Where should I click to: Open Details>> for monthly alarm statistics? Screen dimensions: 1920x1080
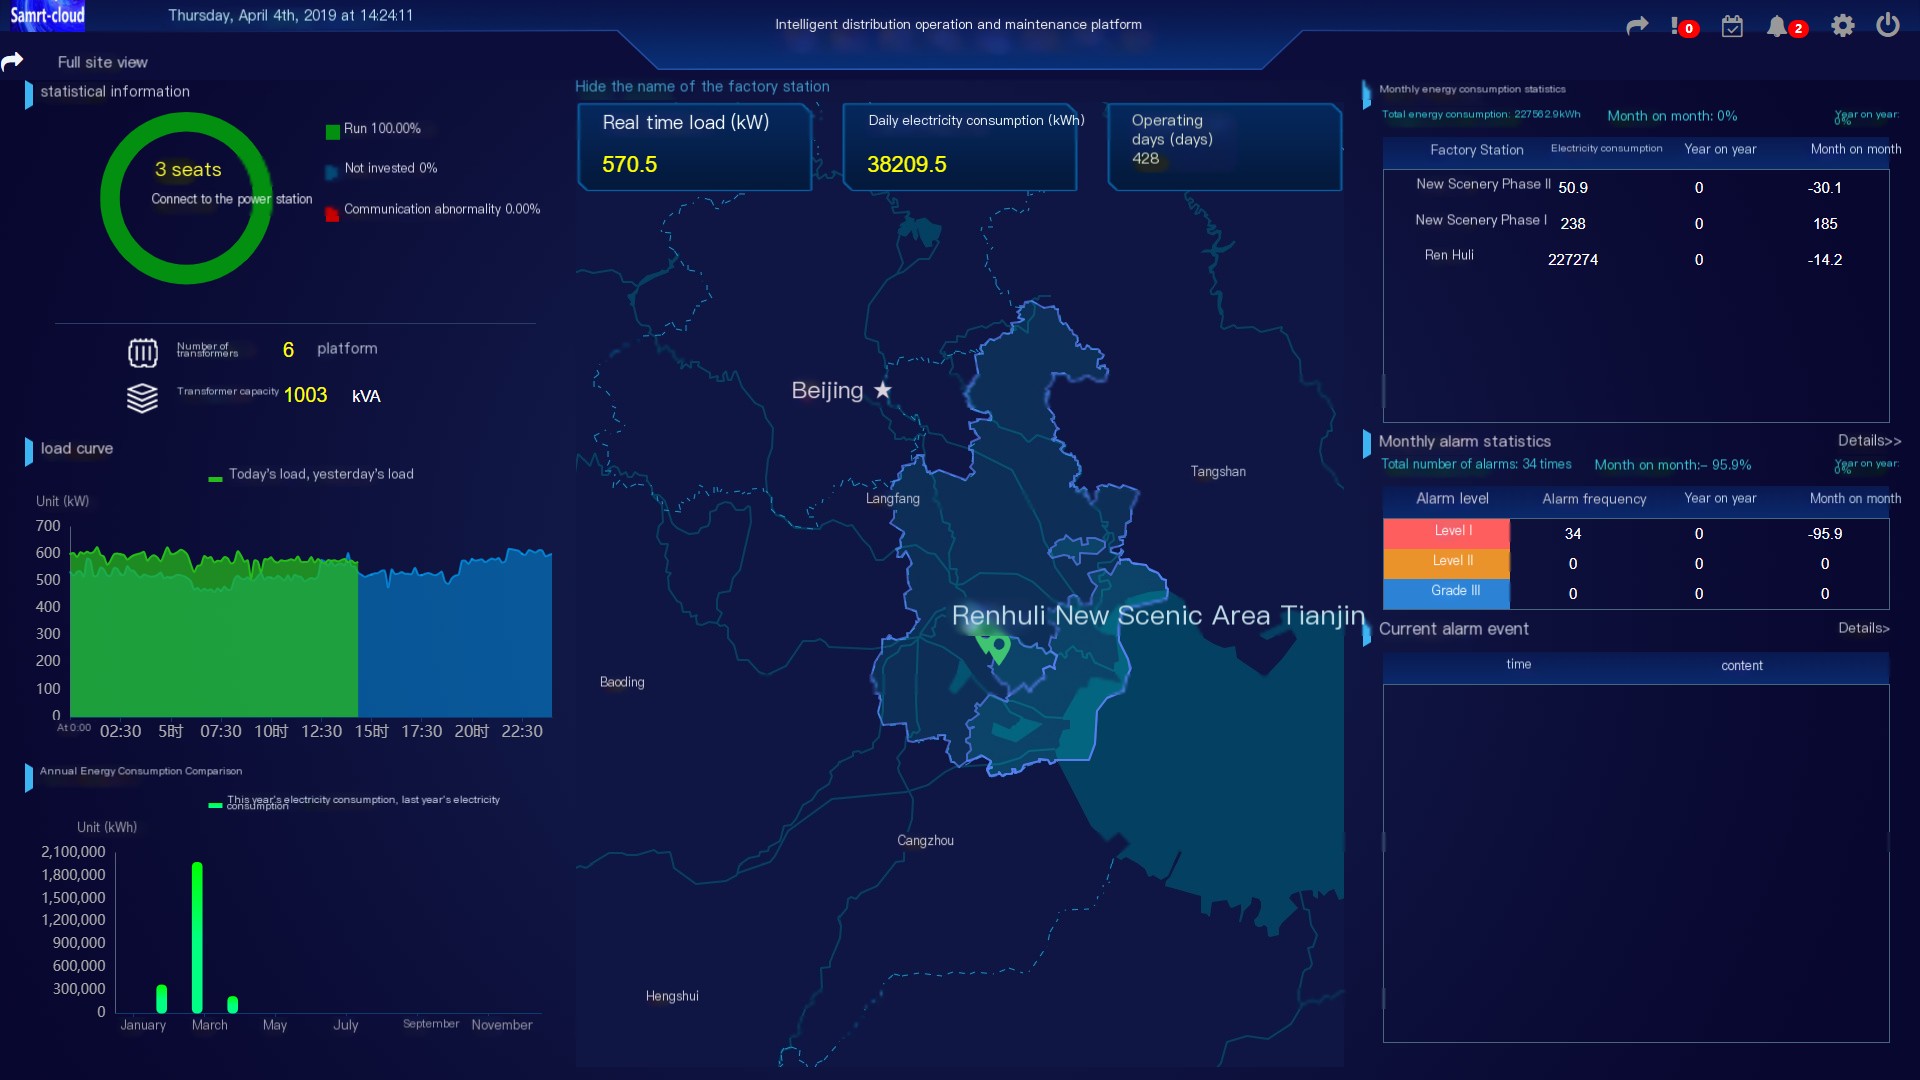point(1868,441)
